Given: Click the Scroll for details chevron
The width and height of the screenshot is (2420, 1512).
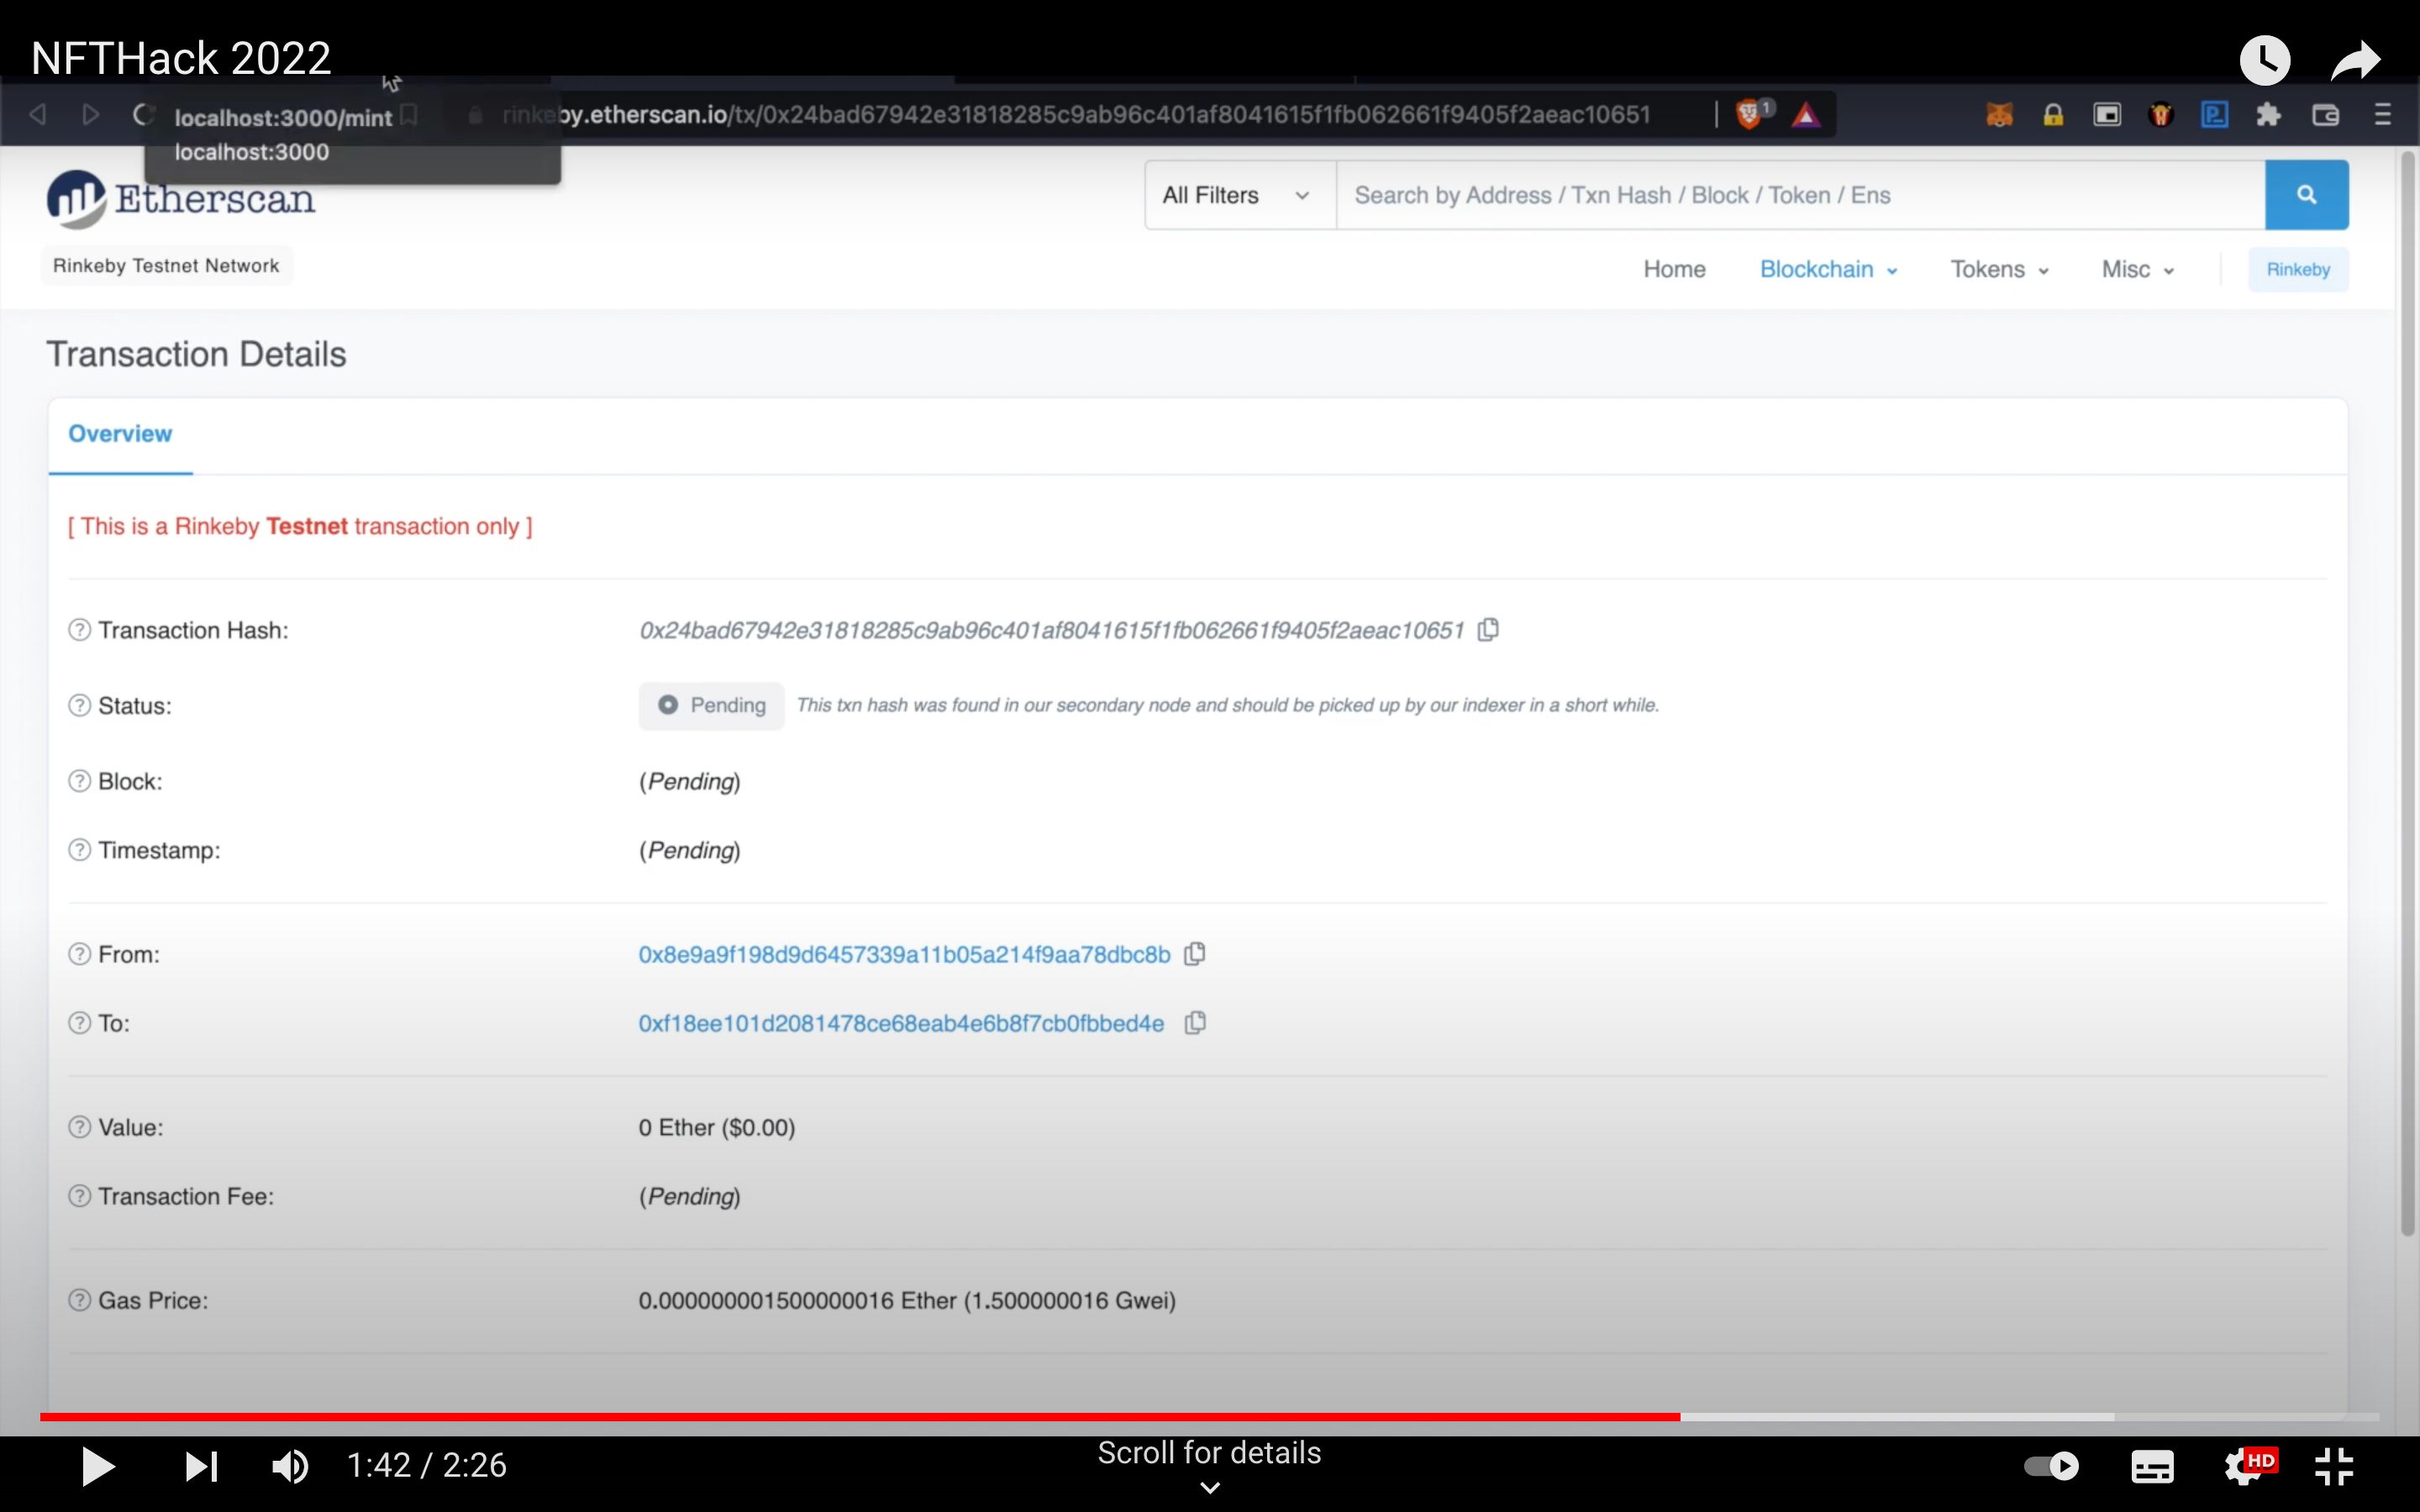Looking at the screenshot, I should pyautogui.click(x=1210, y=1488).
